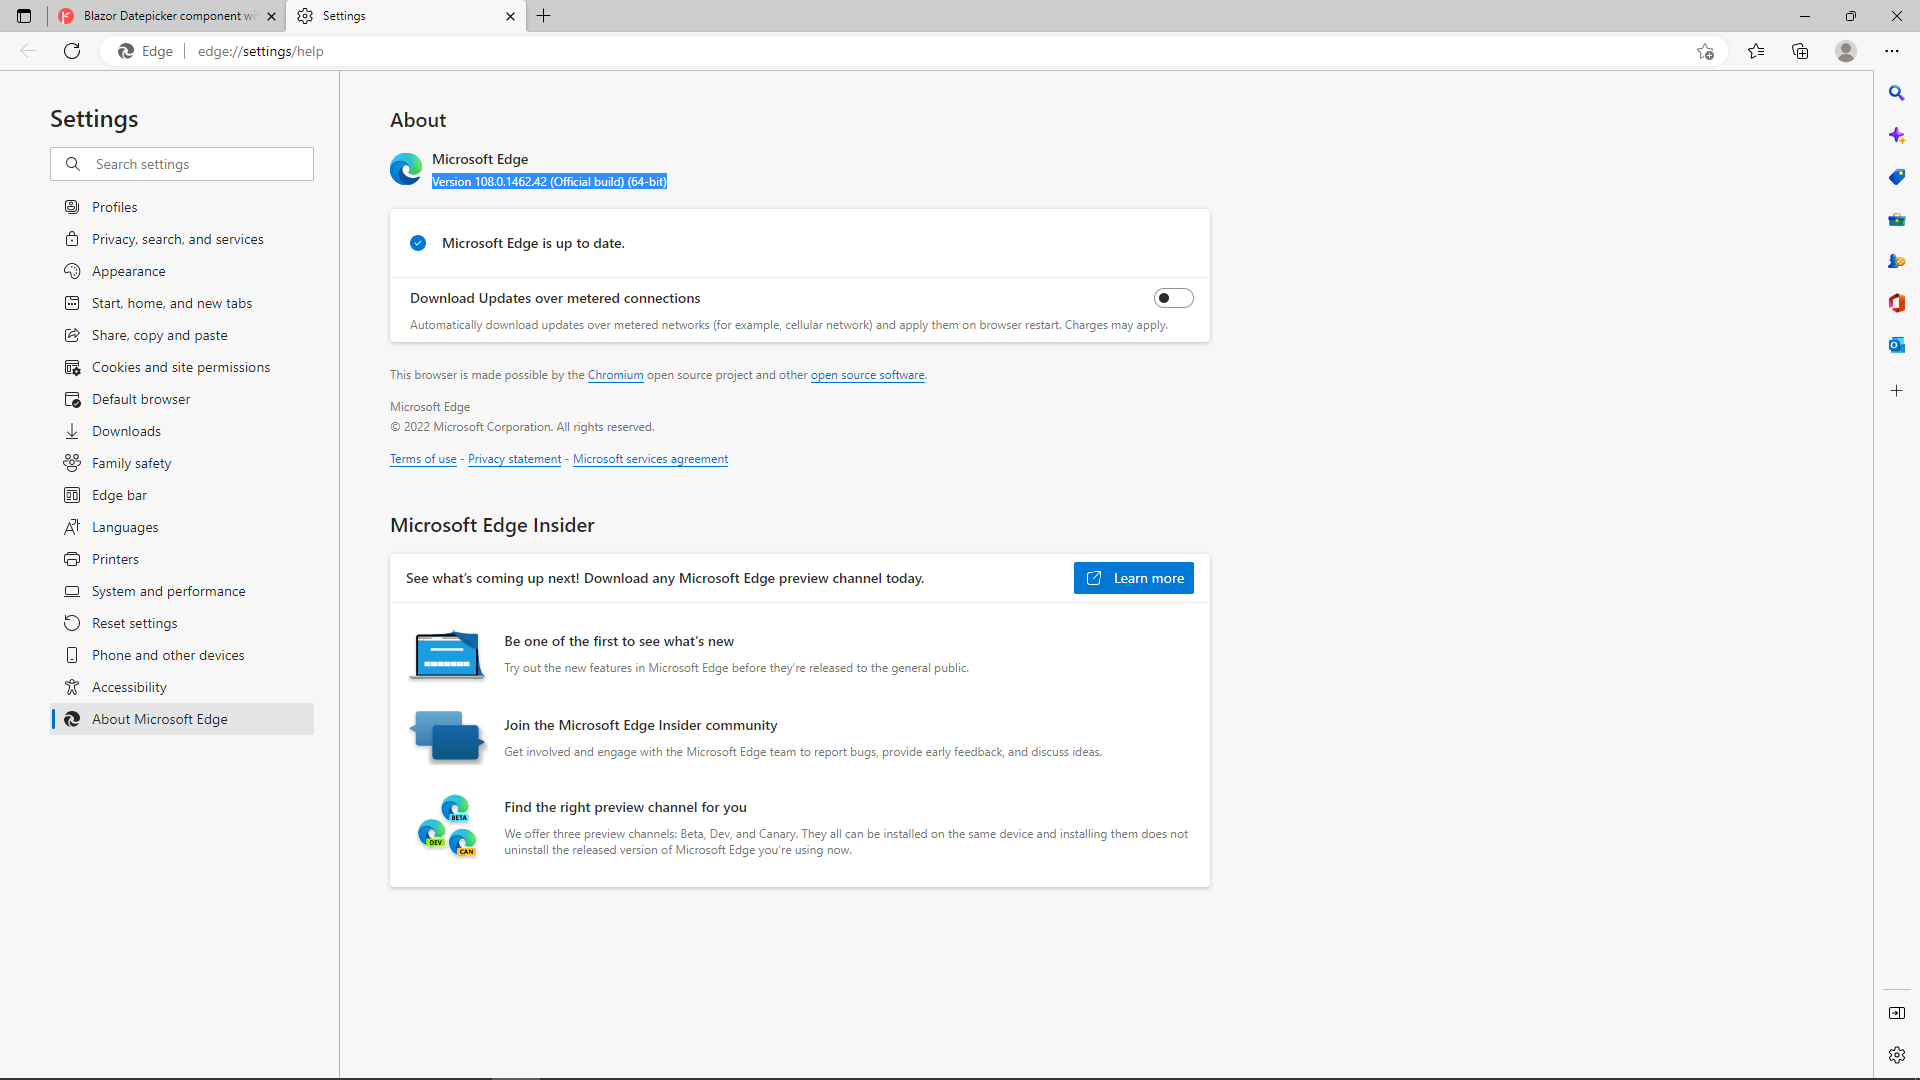Close the Blazor Datepicker tab
Screen dimensions: 1920x1080
pos(271,16)
